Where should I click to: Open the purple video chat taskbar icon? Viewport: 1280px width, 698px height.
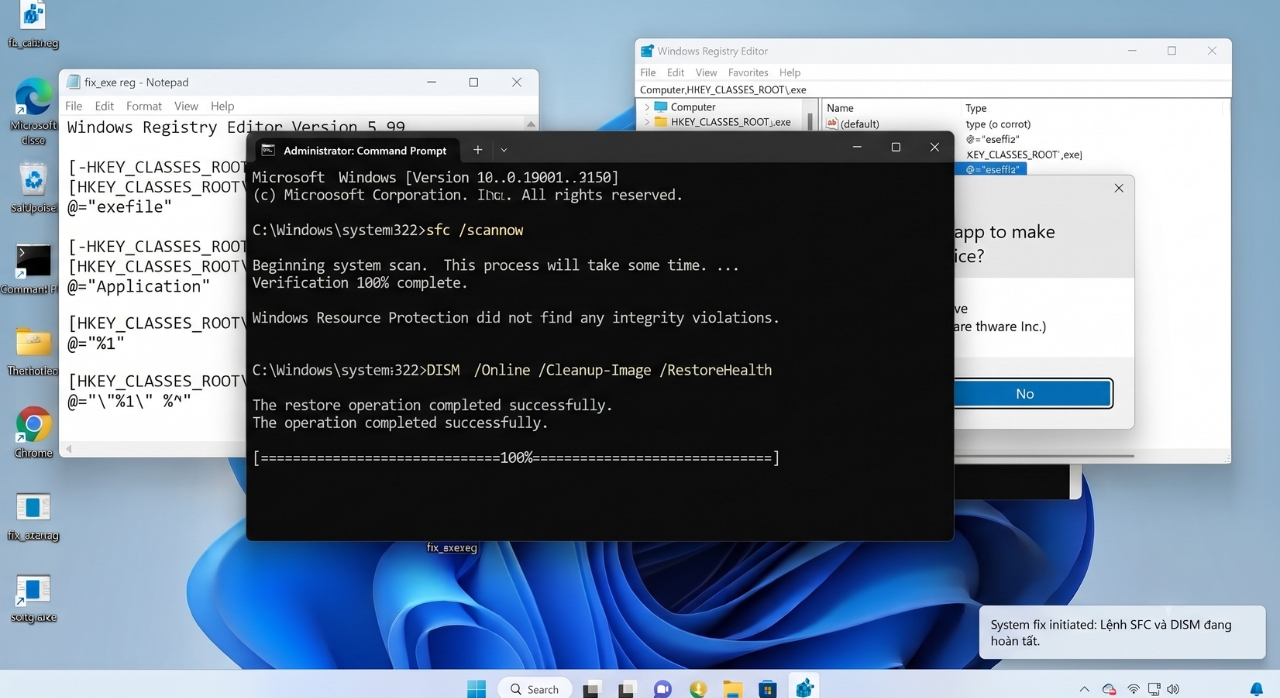(x=662, y=688)
